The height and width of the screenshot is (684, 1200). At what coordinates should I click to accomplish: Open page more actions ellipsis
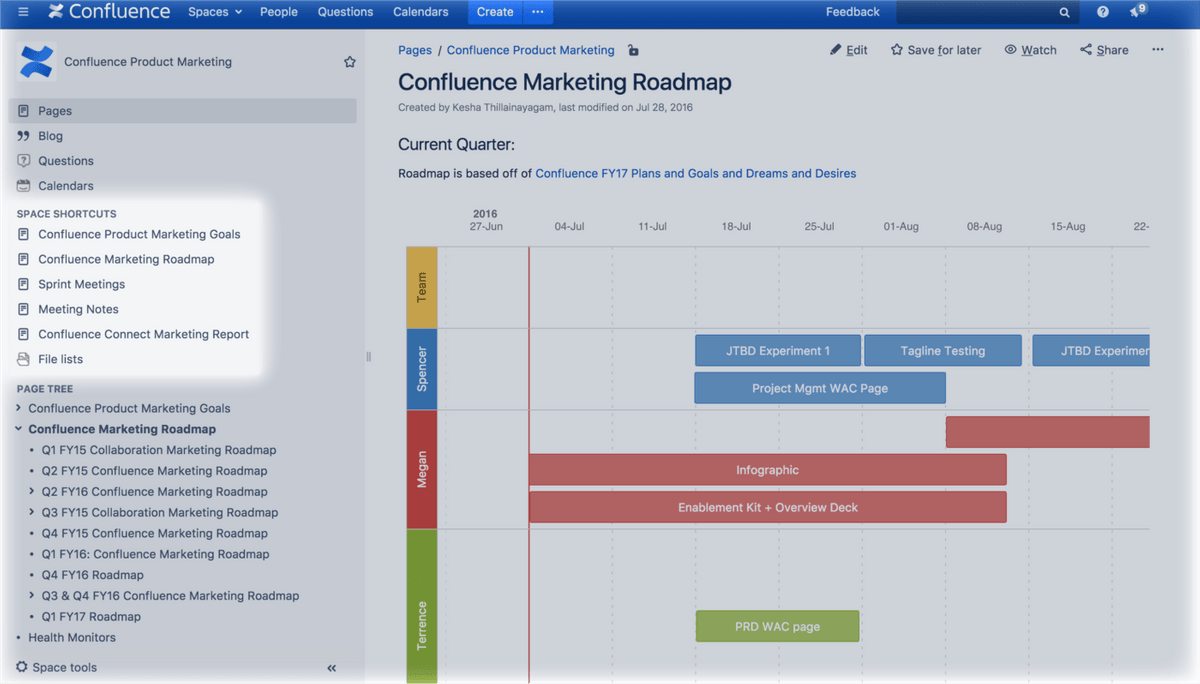click(1158, 50)
